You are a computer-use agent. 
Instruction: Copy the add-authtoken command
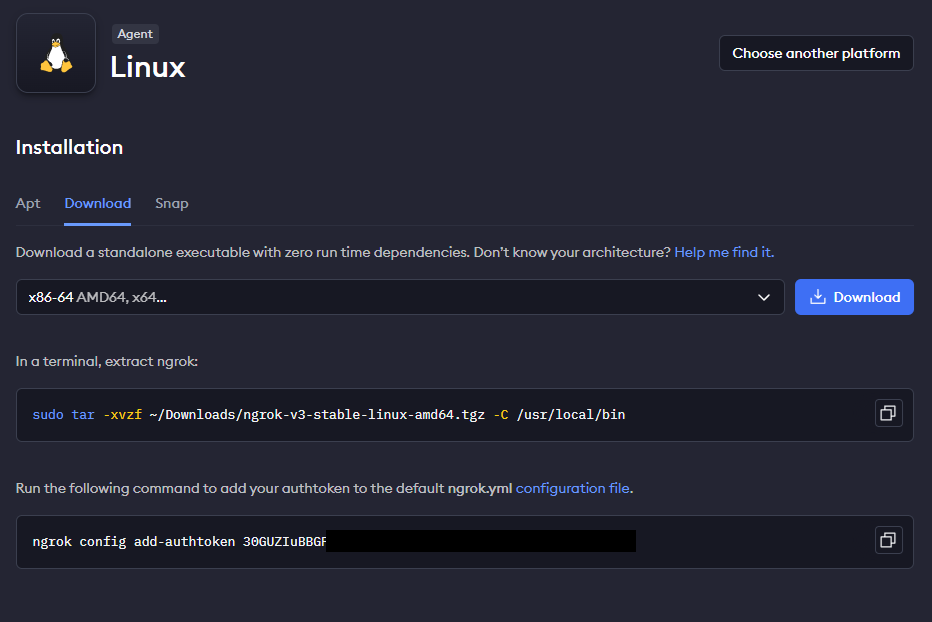pyautogui.click(x=888, y=540)
